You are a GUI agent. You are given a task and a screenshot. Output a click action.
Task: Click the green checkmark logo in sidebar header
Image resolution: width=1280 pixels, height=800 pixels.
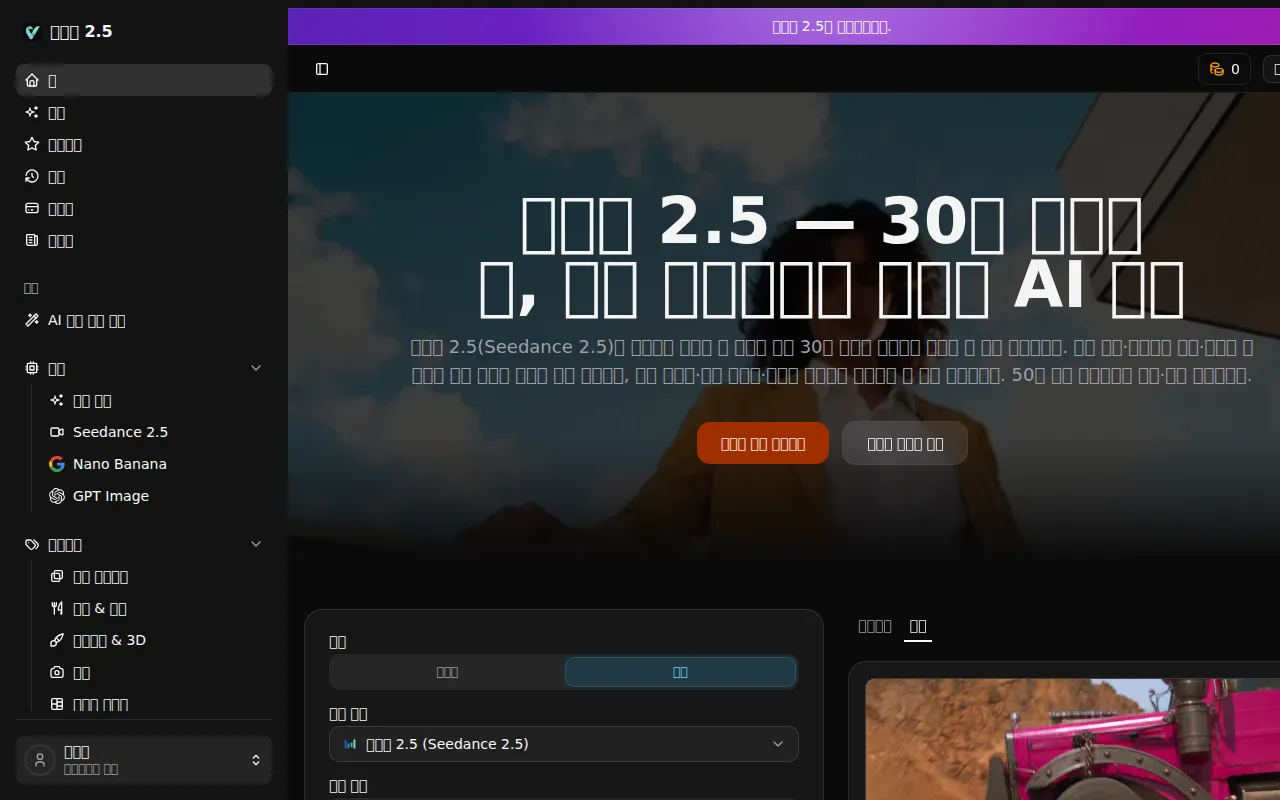[x=32, y=32]
